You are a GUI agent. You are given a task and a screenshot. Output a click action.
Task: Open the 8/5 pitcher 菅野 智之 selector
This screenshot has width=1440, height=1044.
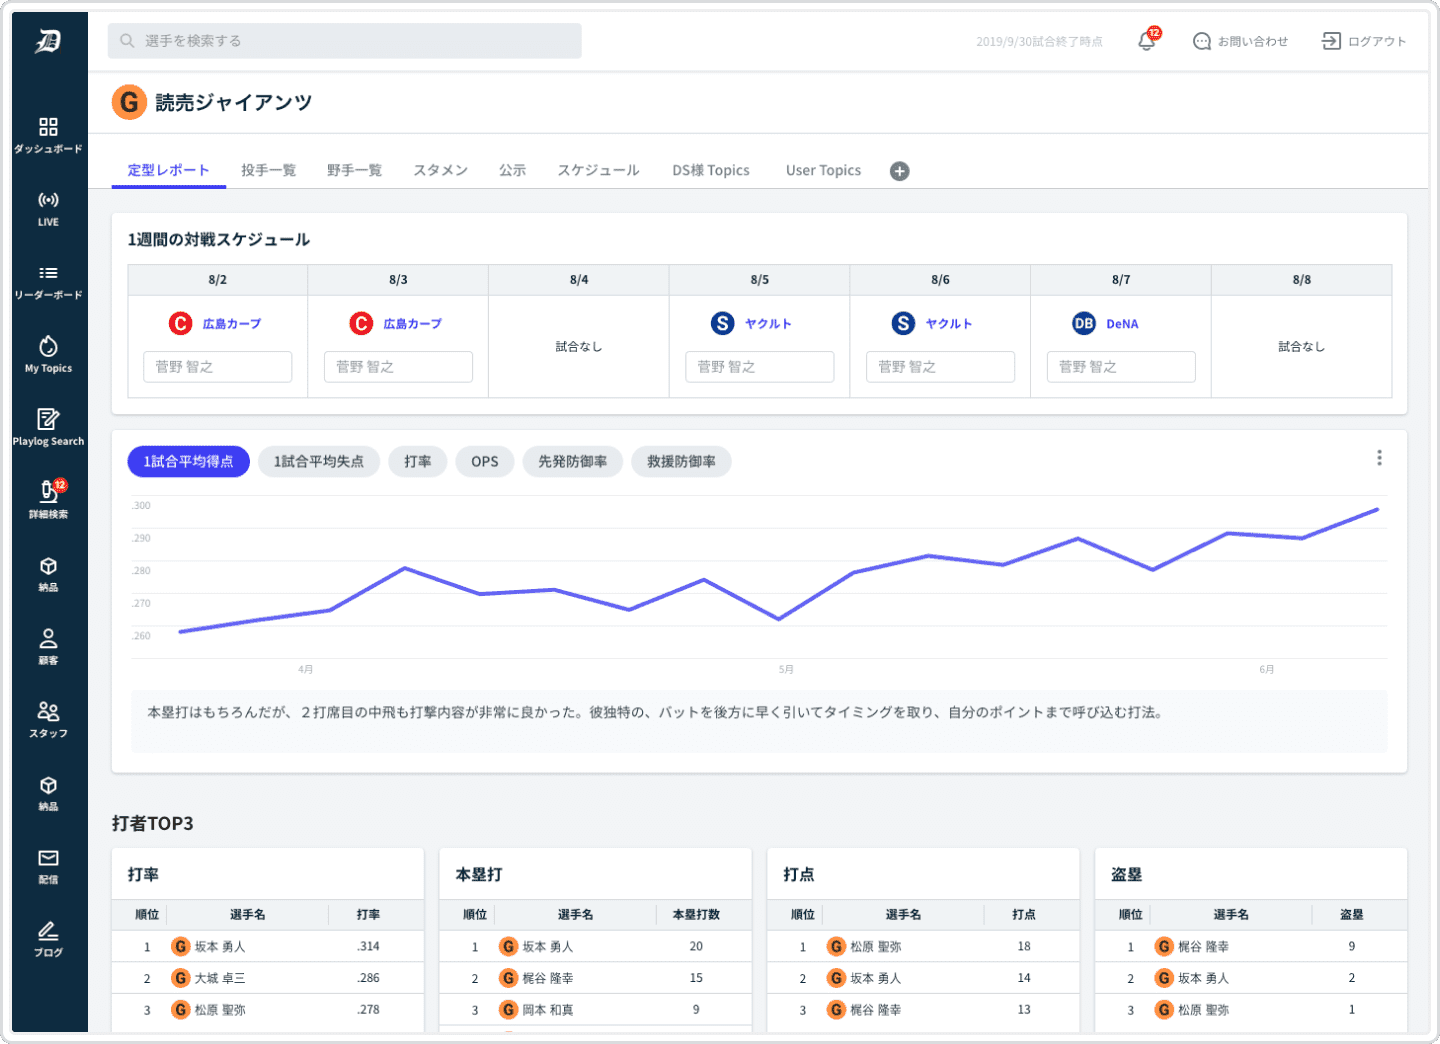tap(760, 367)
